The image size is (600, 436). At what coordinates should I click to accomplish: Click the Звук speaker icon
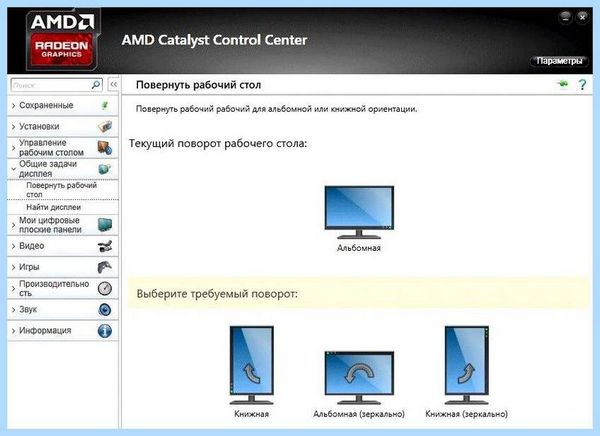(105, 309)
